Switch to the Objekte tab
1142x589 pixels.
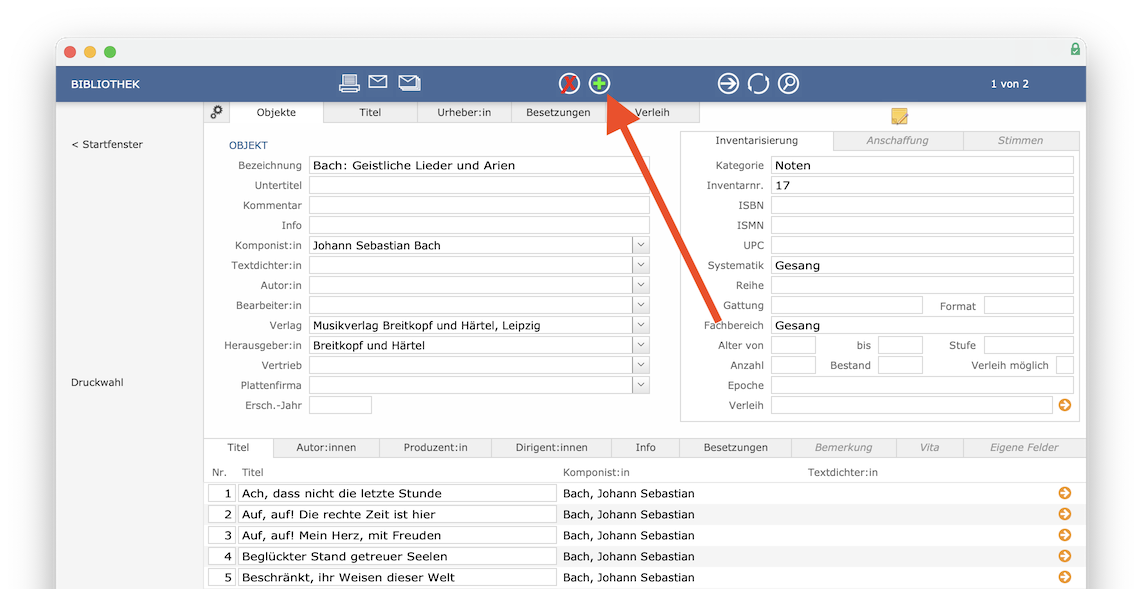click(276, 112)
